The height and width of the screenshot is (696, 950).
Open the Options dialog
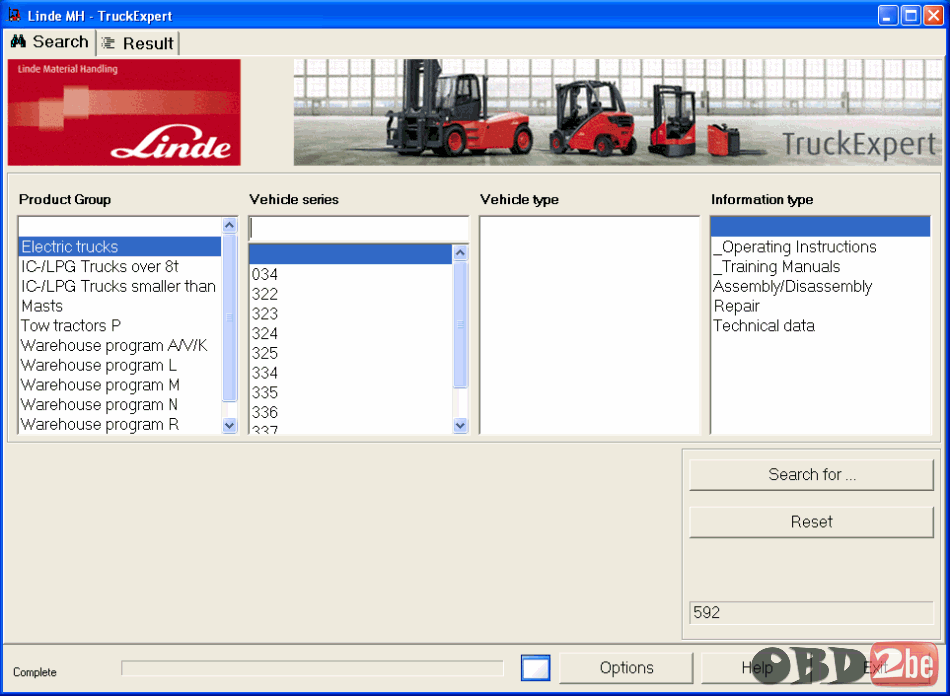[626, 668]
